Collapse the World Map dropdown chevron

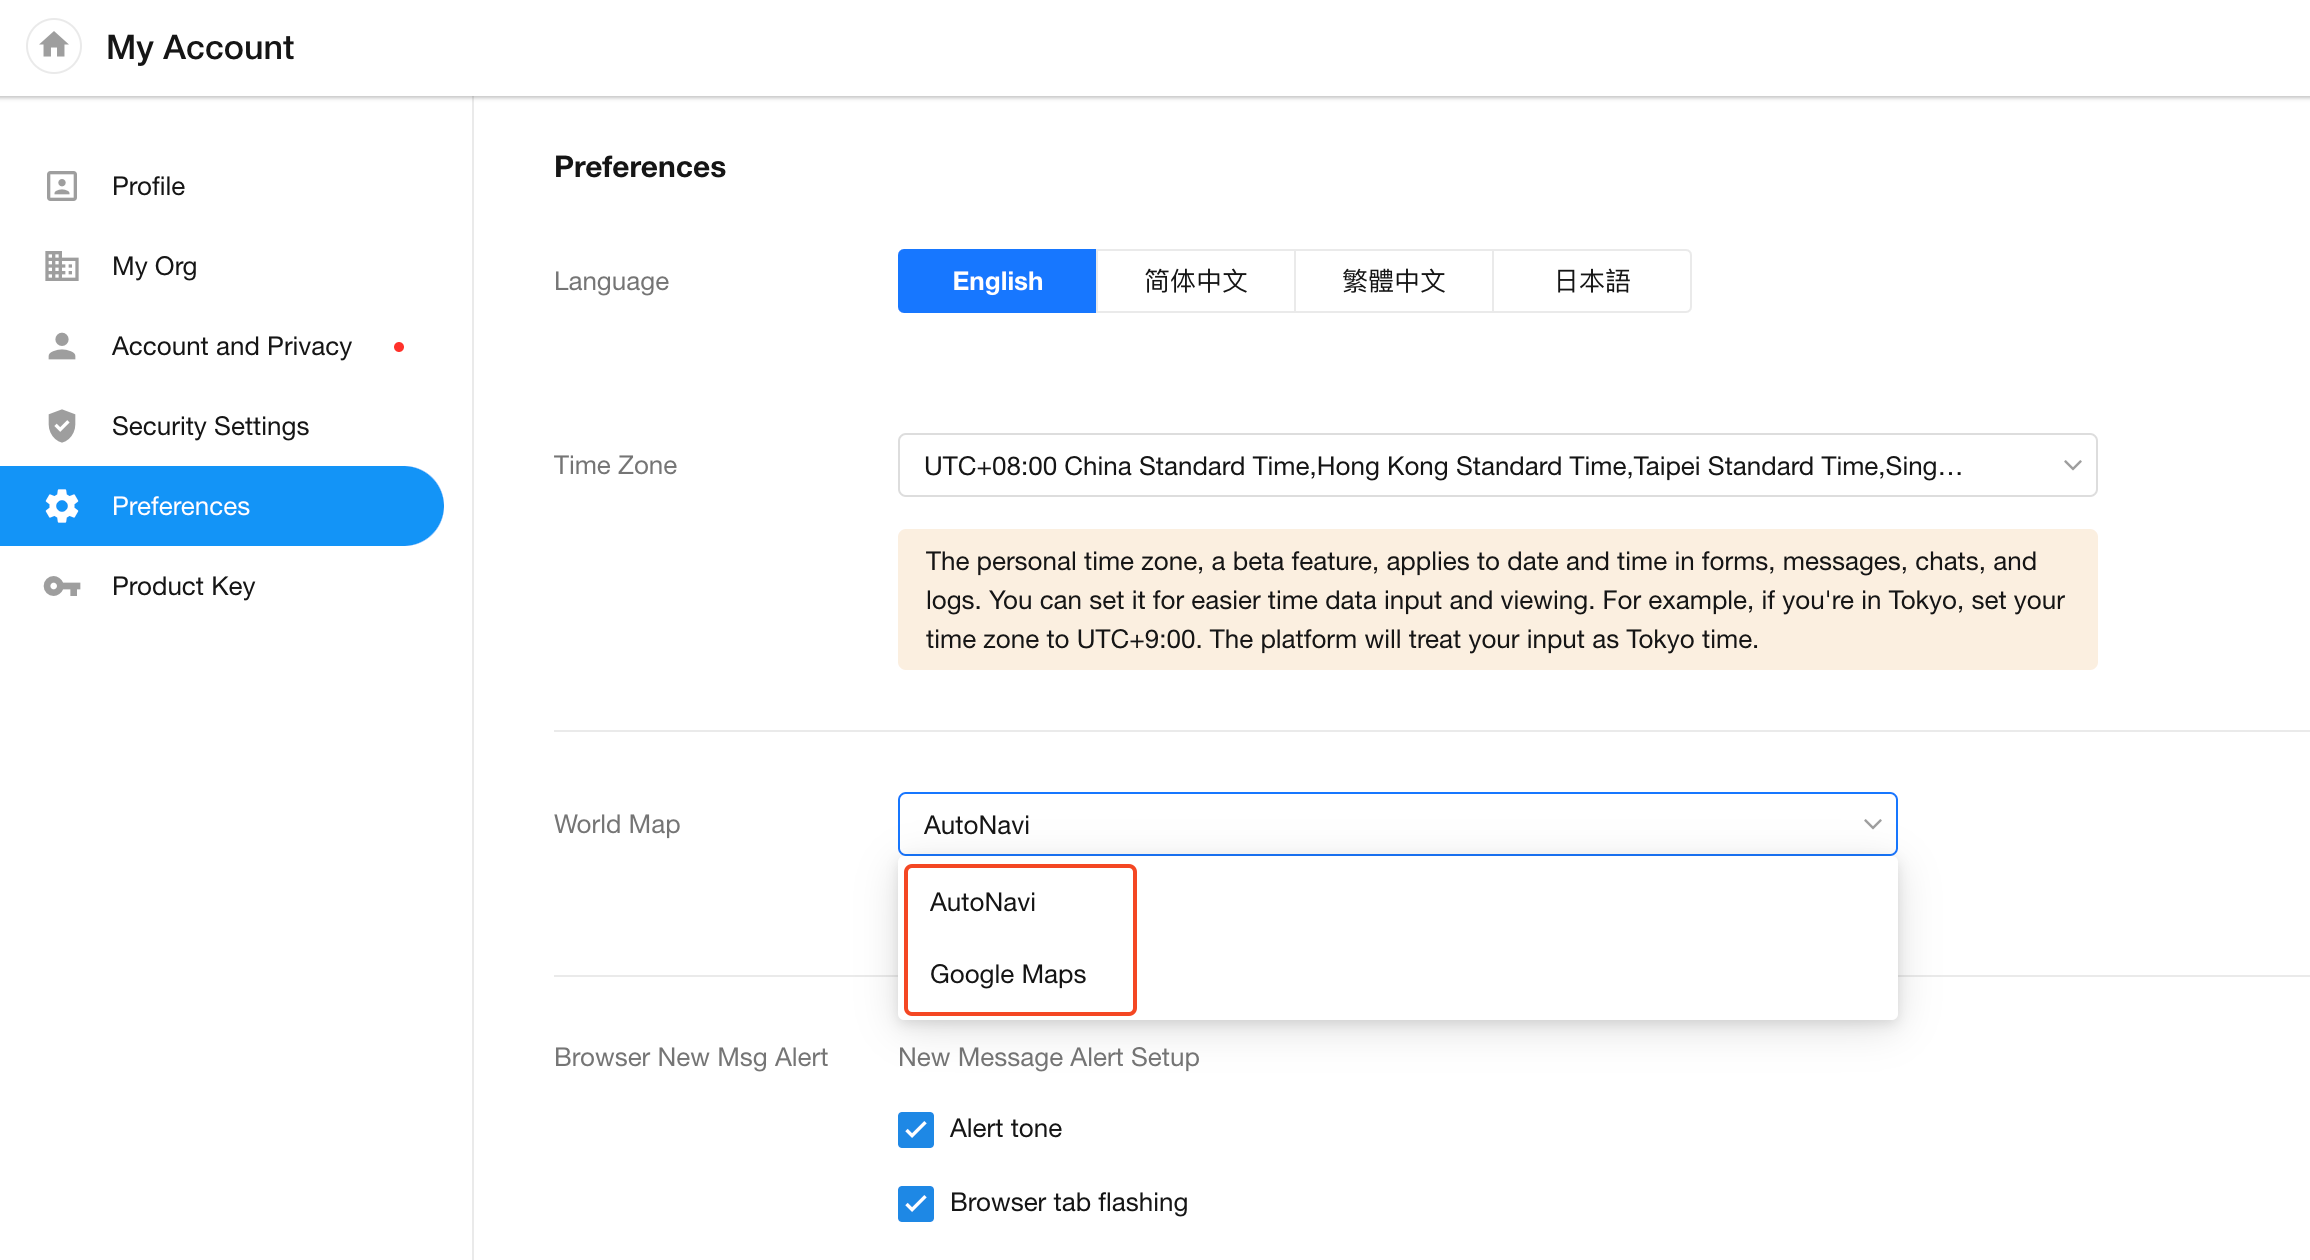pyautogui.click(x=1872, y=824)
